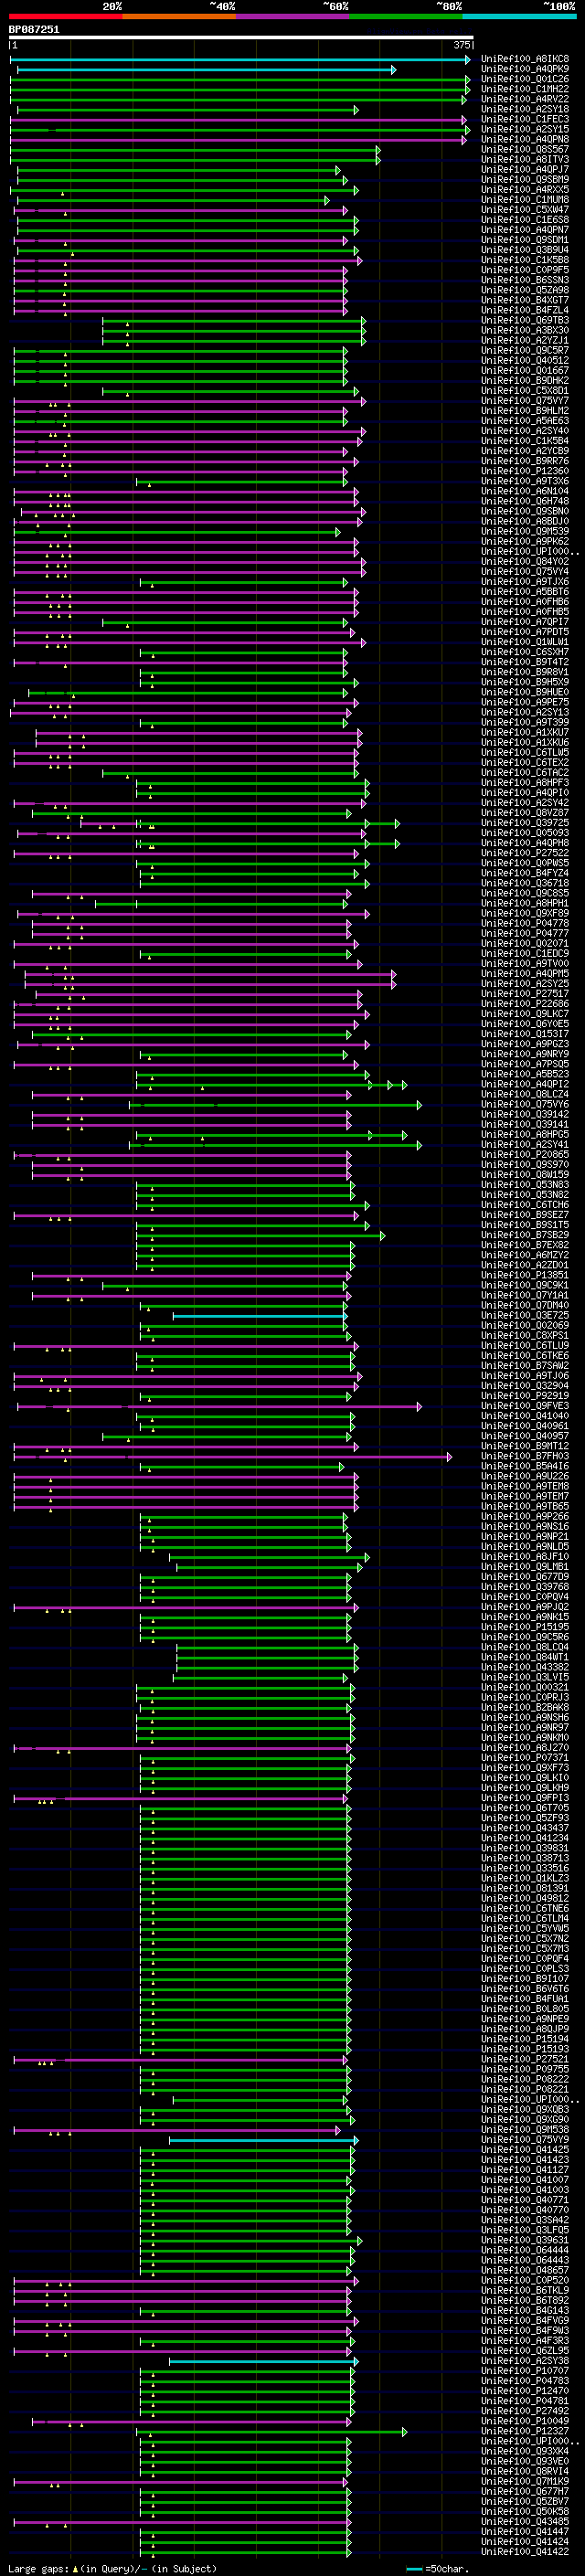585x2576 pixels.
Task: Select the UniRef100_Q15317 hit label
Action: [x=525, y=1034]
